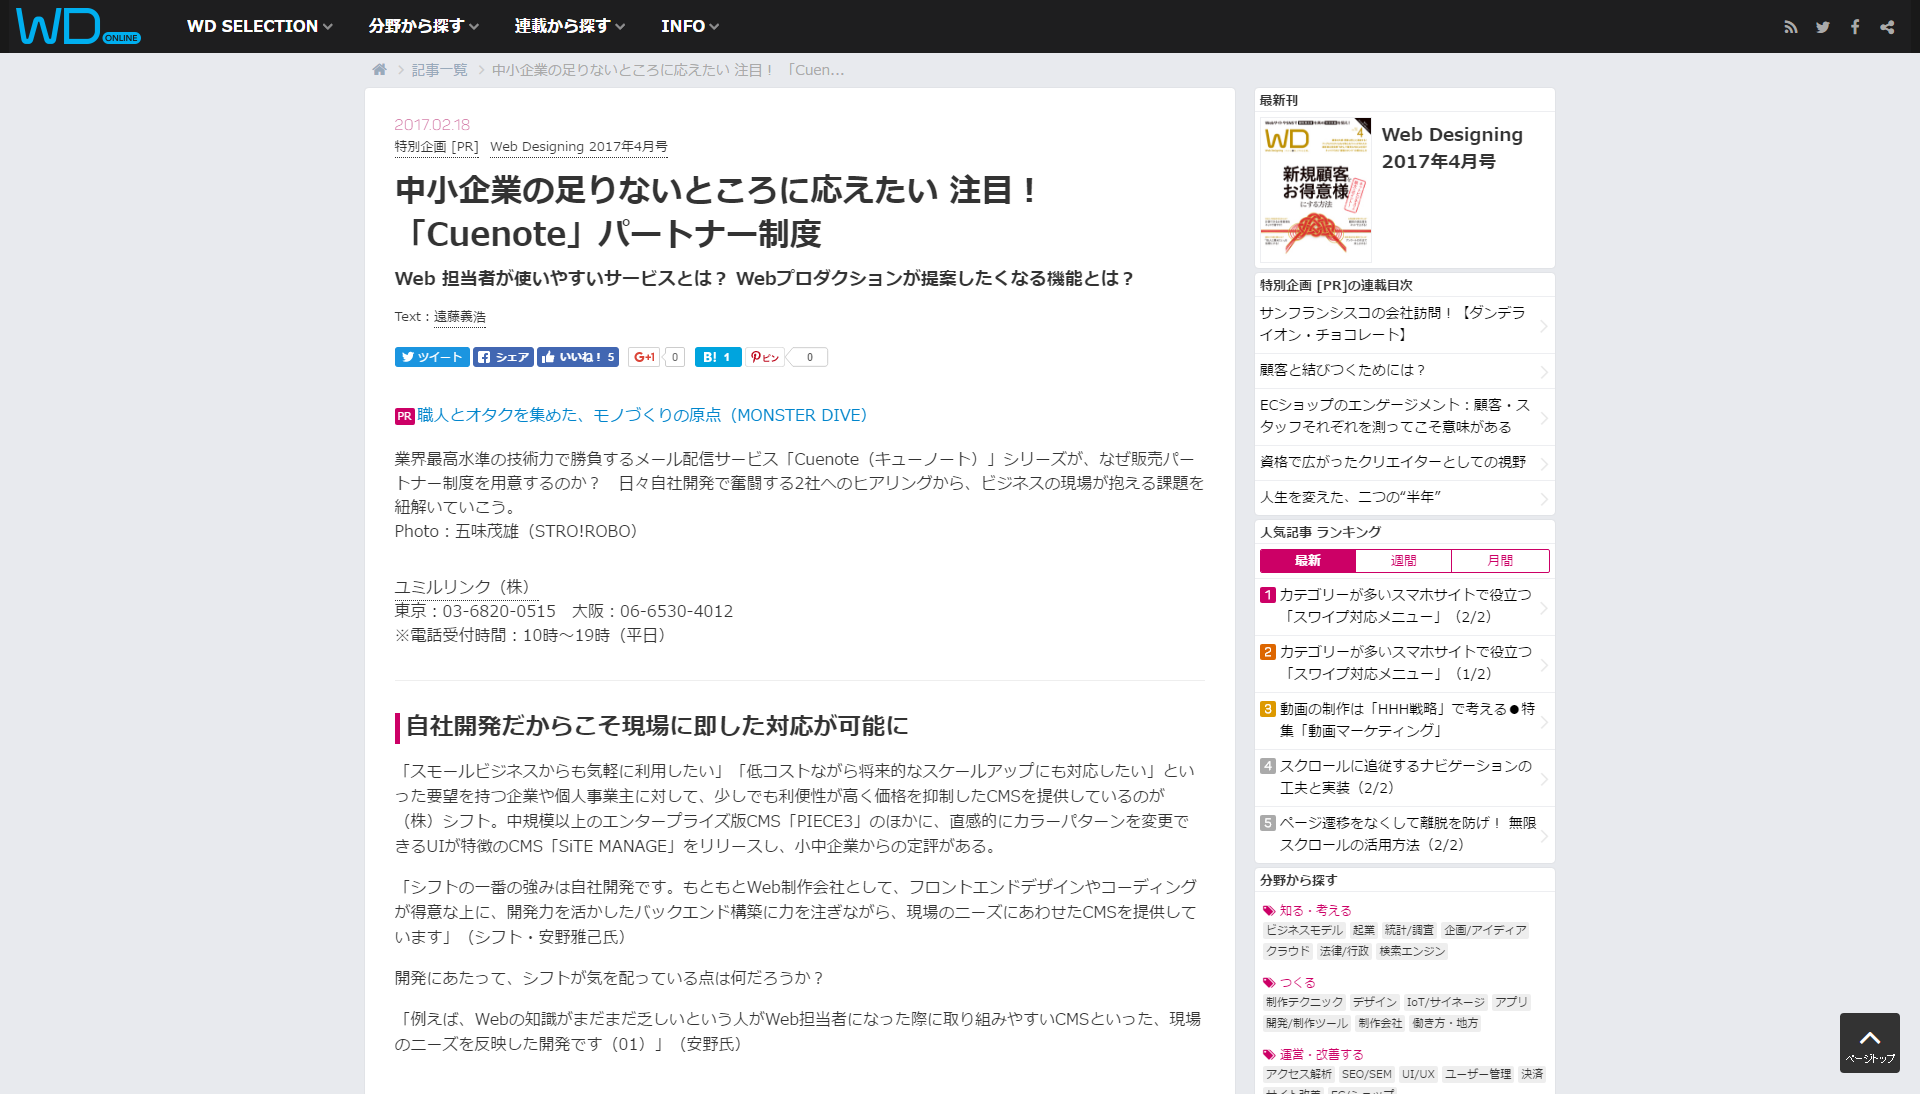Click the ツイート tweet button
This screenshot has height=1094, width=1920.
431,357
